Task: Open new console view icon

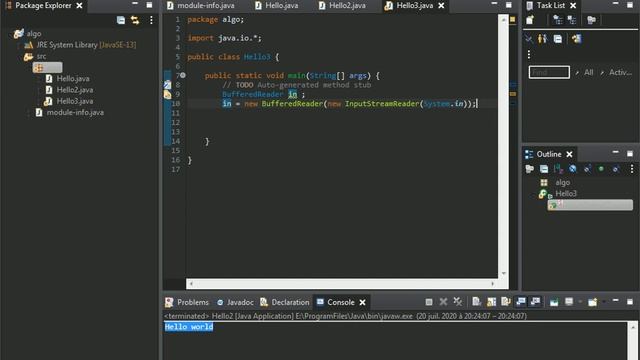Action: (592, 302)
